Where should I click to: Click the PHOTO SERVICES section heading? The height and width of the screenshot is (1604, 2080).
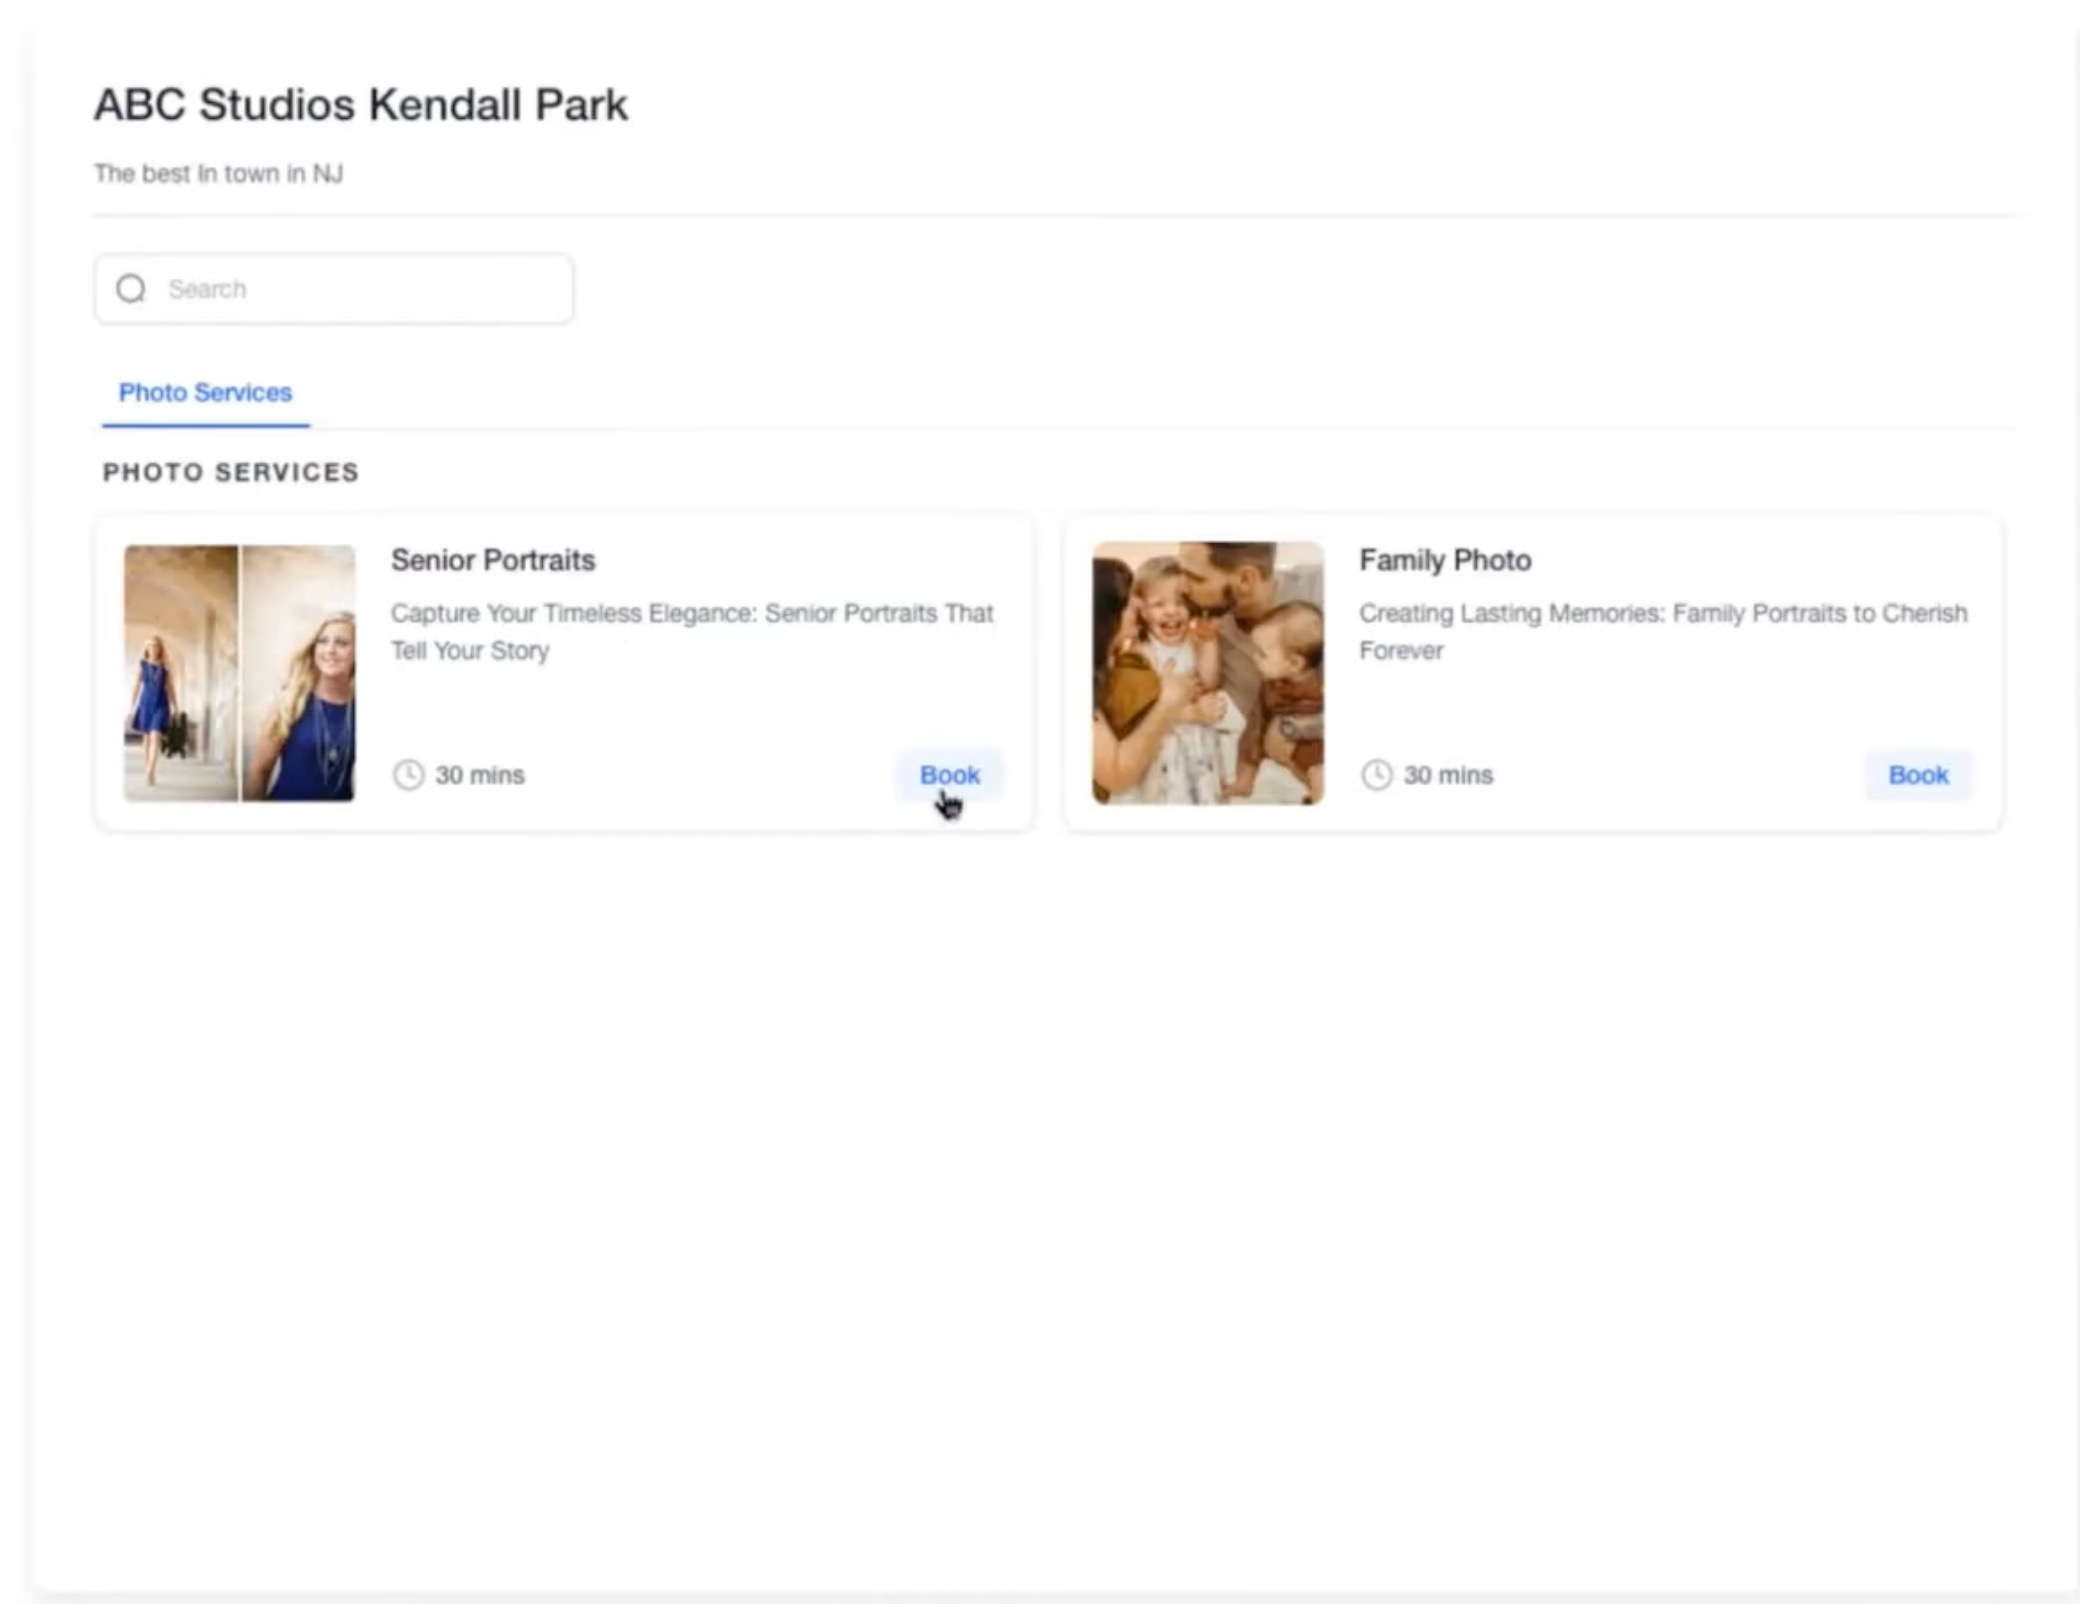click(x=231, y=472)
